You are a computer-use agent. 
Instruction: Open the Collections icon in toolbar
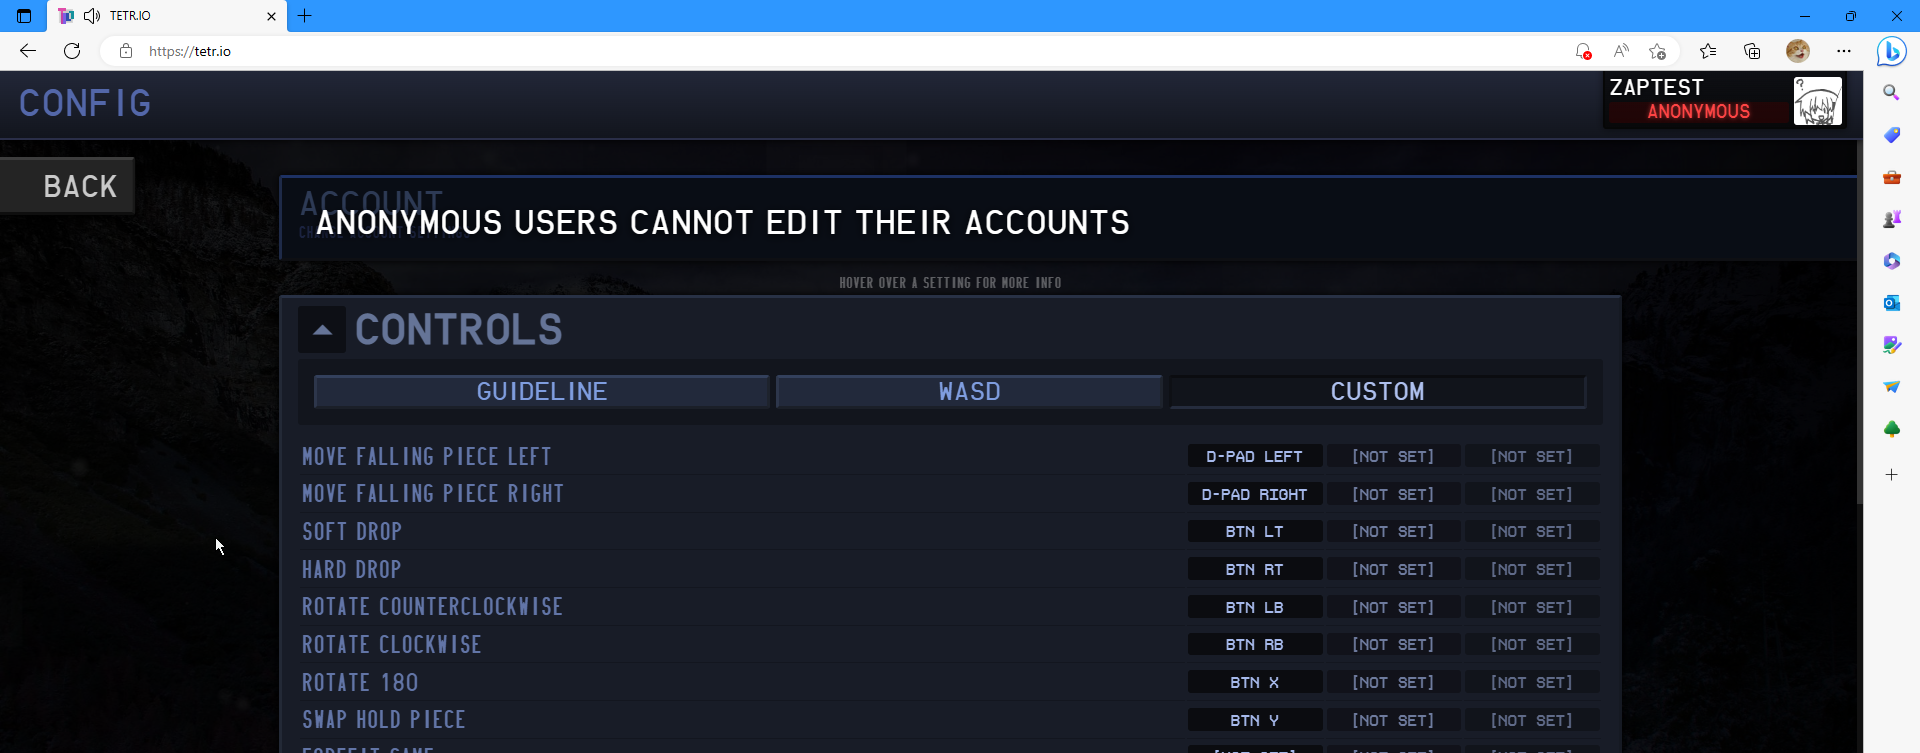1752,51
